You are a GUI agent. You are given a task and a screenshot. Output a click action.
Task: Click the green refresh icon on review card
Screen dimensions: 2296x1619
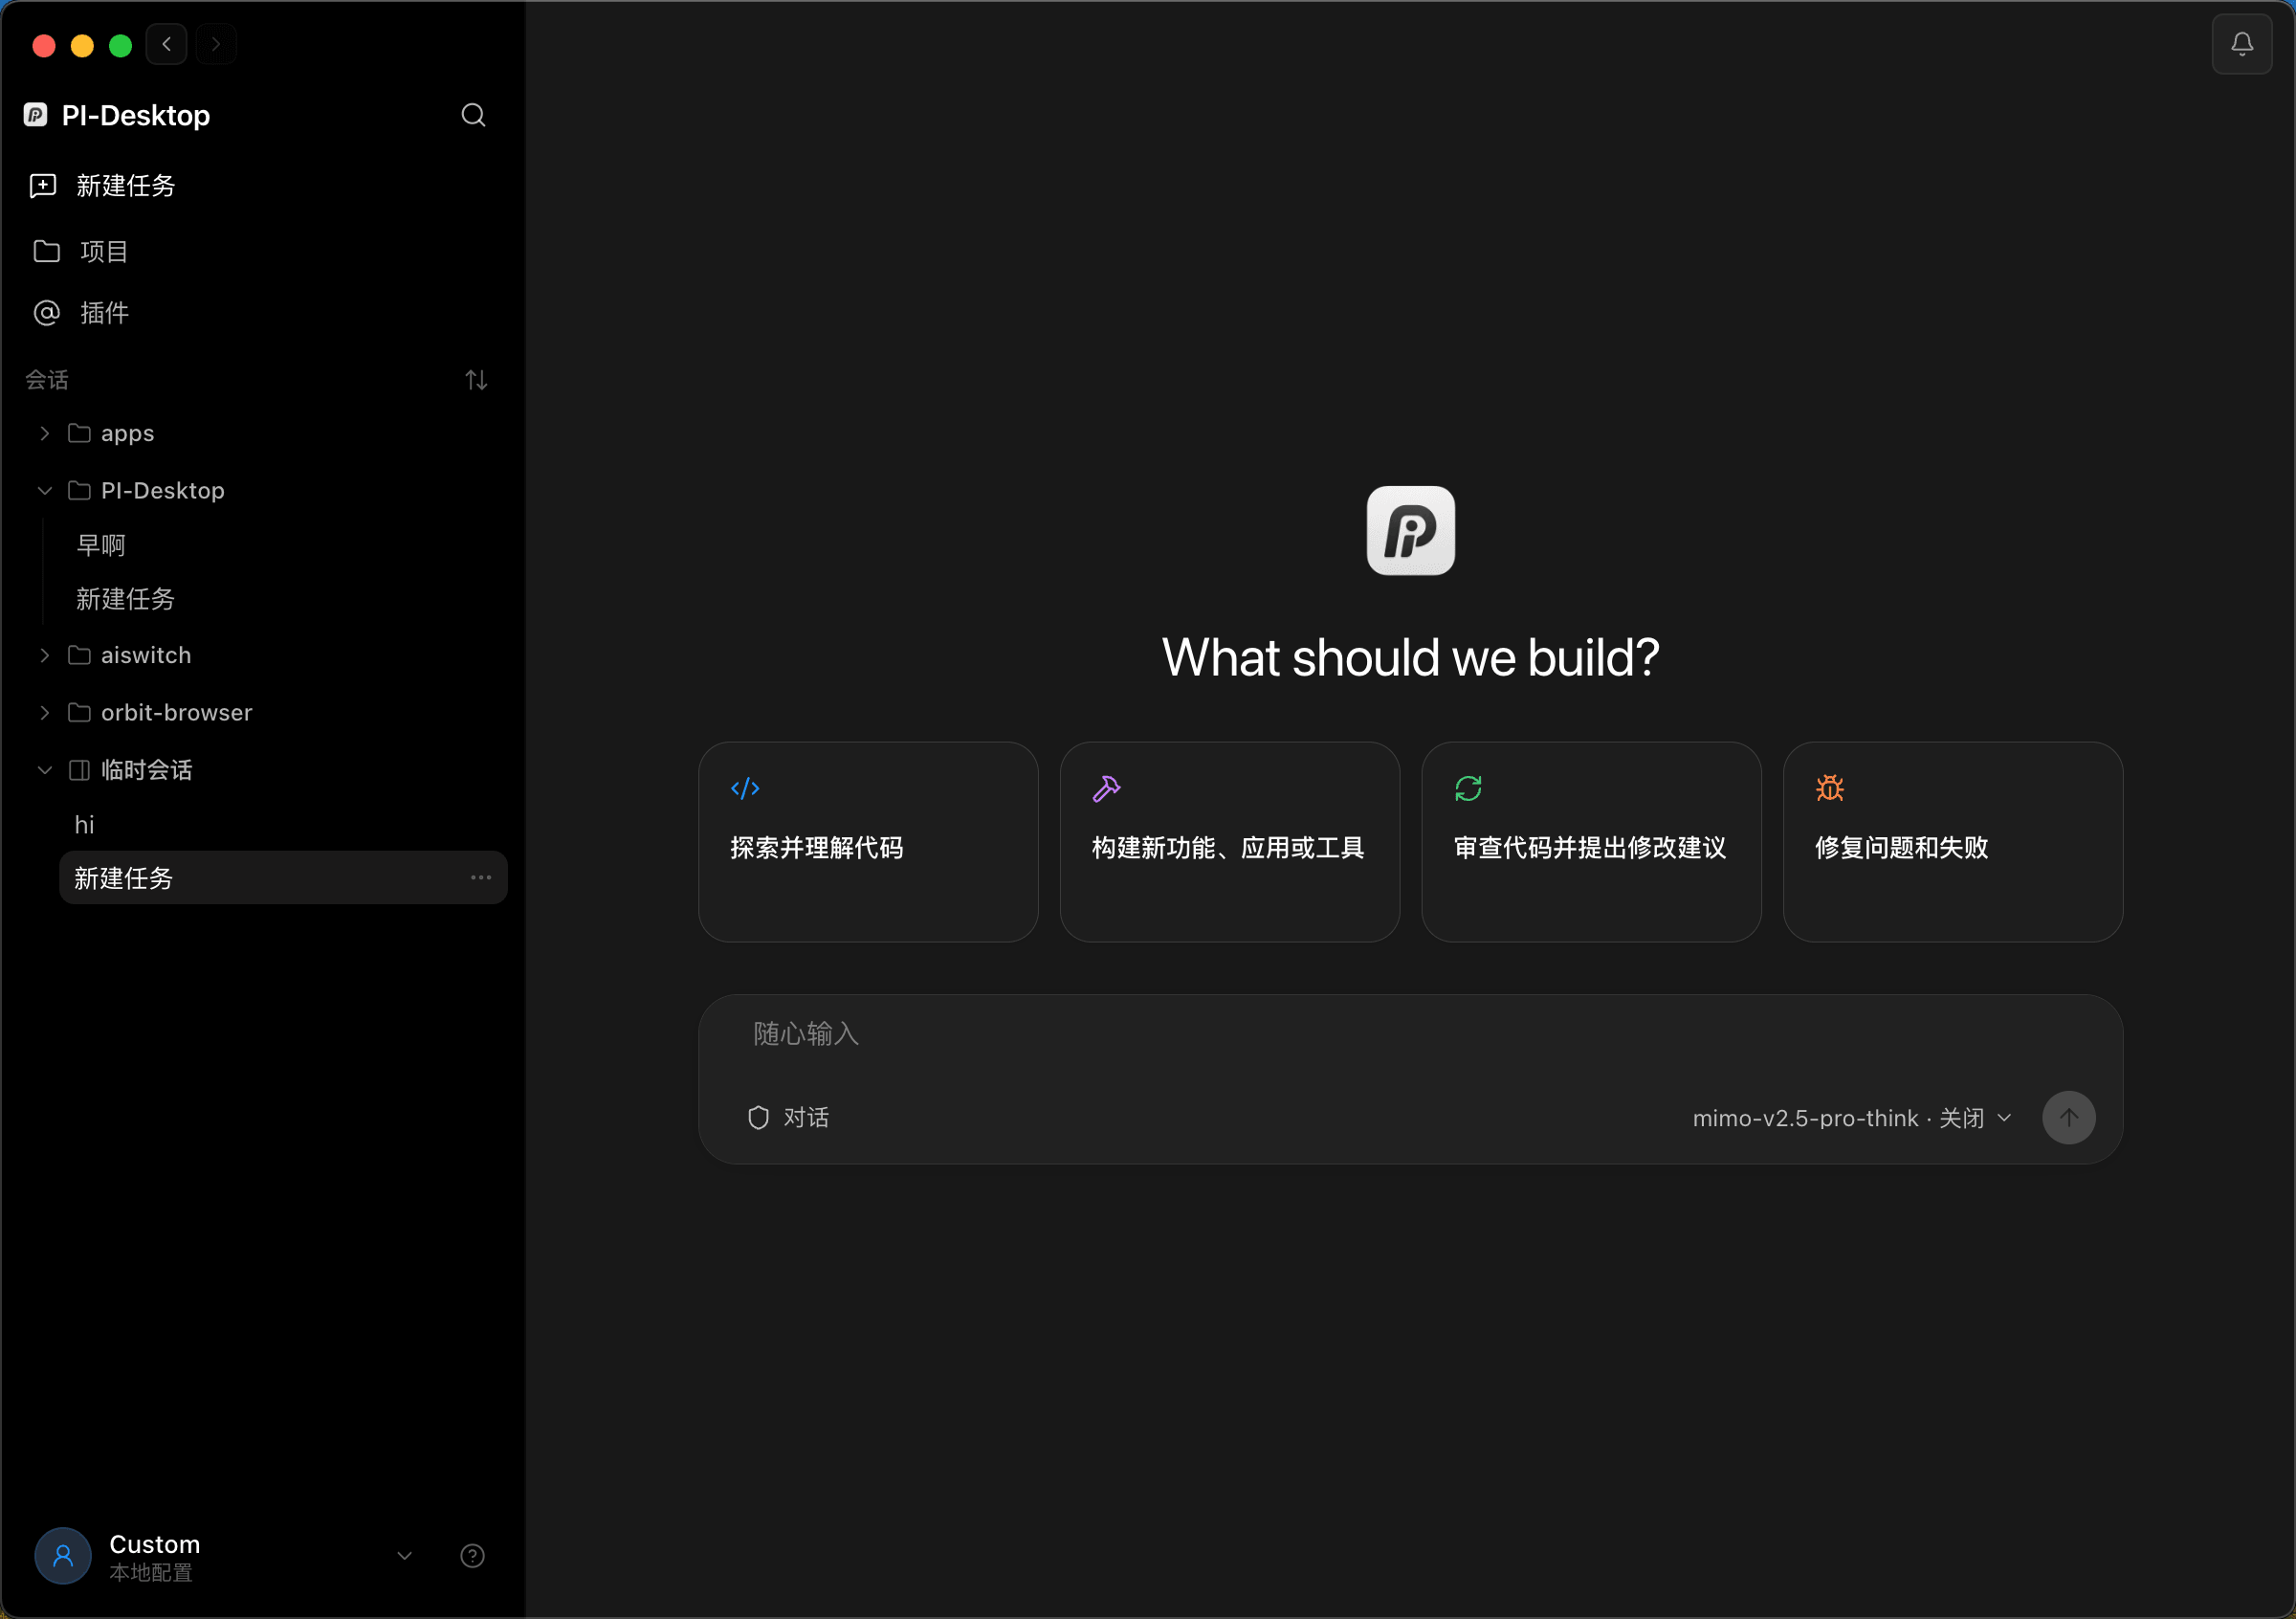[x=1468, y=788]
